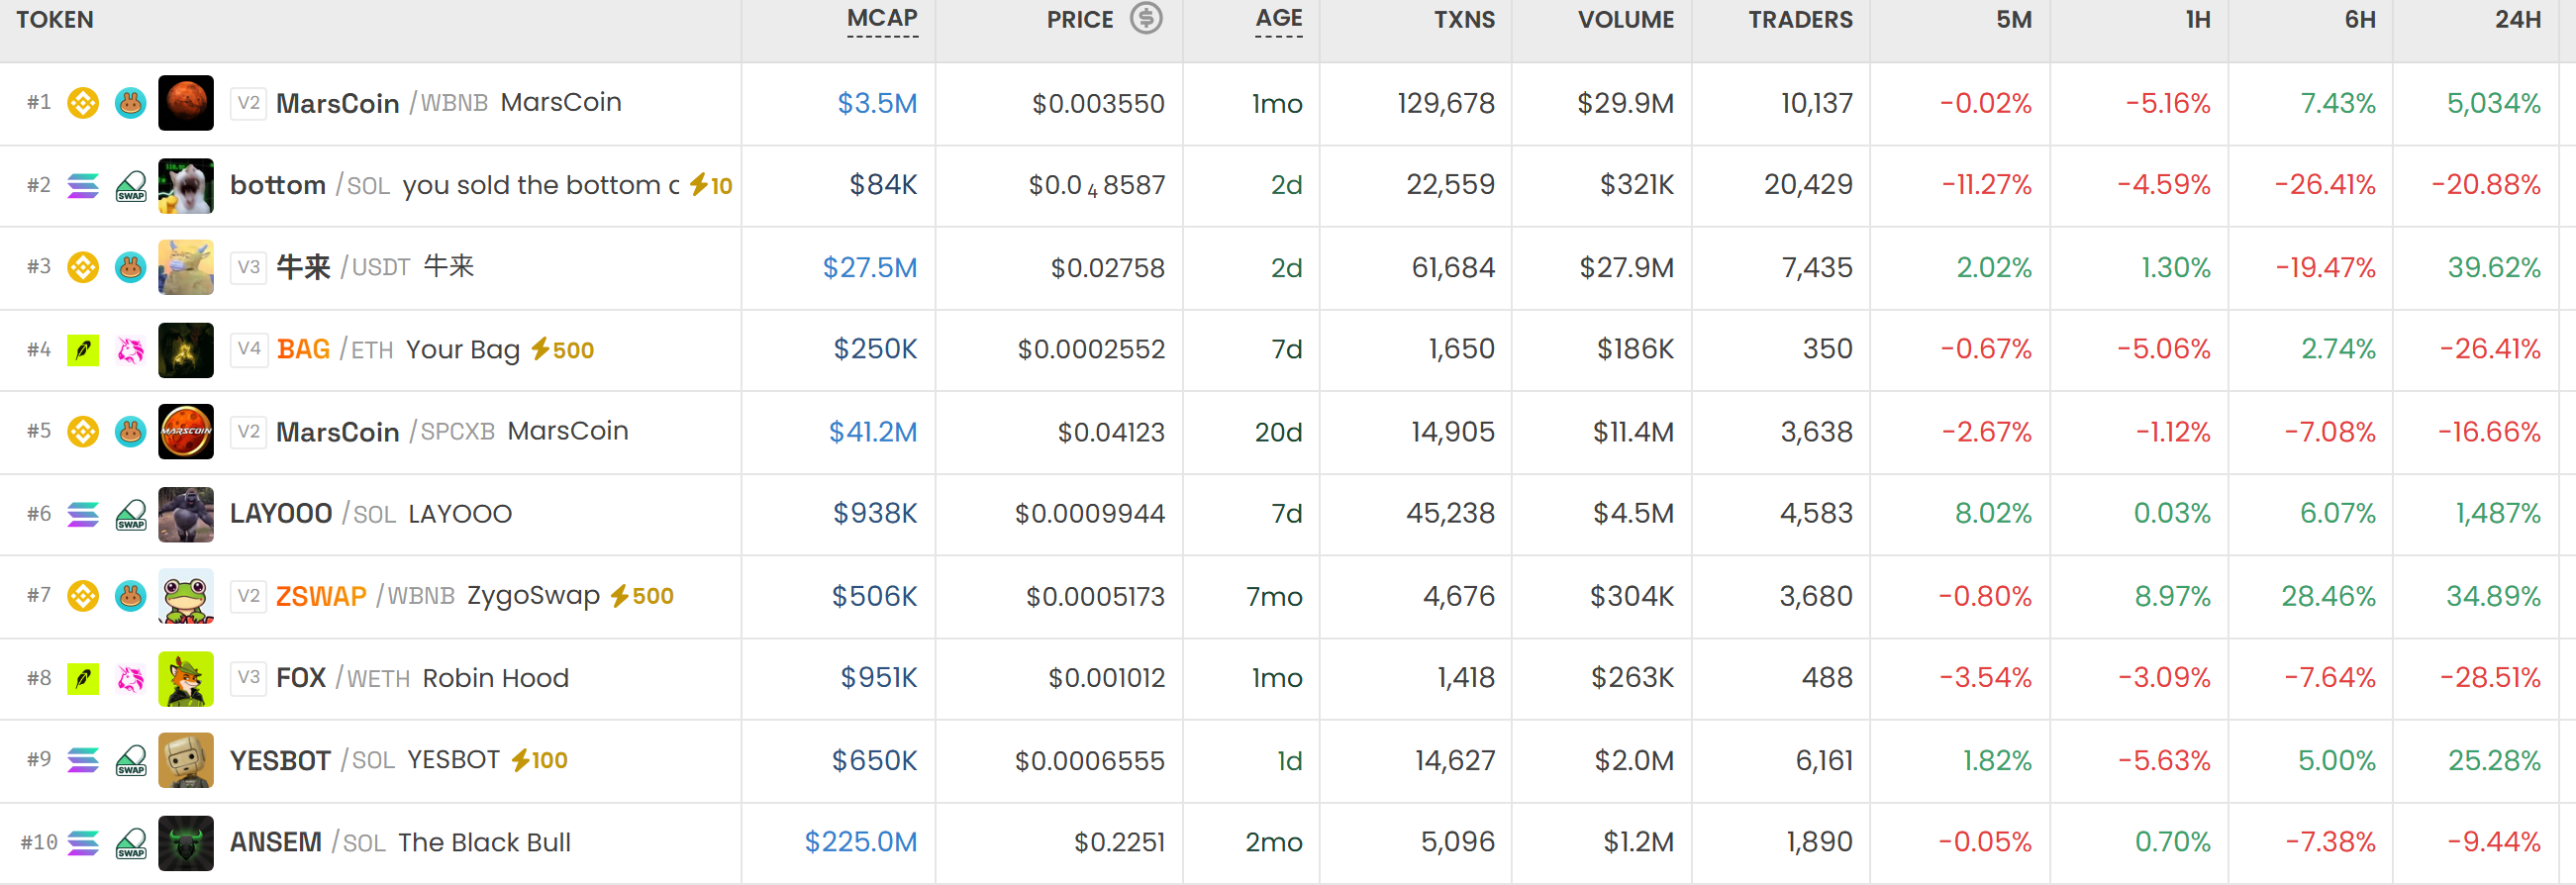Sort the table by TRADERS column
Screen dimensions: 2576x885
pos(1800,19)
